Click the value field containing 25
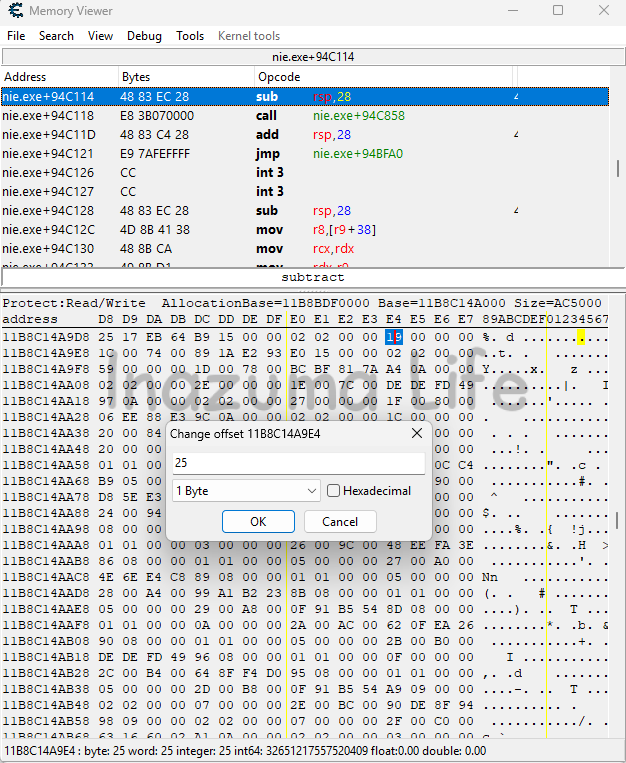Screen dimensions: 626x763 point(298,463)
